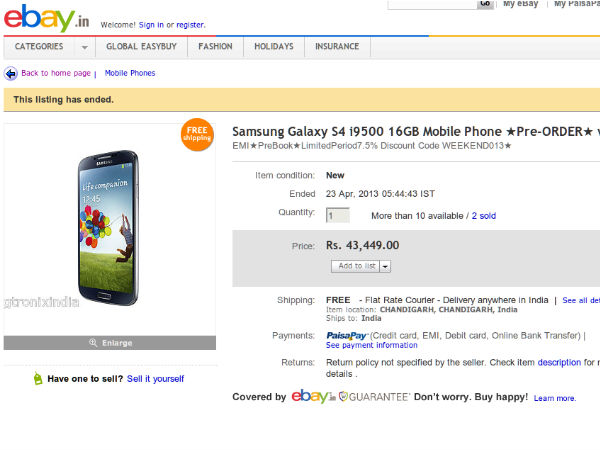The width and height of the screenshot is (600, 450).
Task: Click the Sign in link
Action: coord(151,25)
